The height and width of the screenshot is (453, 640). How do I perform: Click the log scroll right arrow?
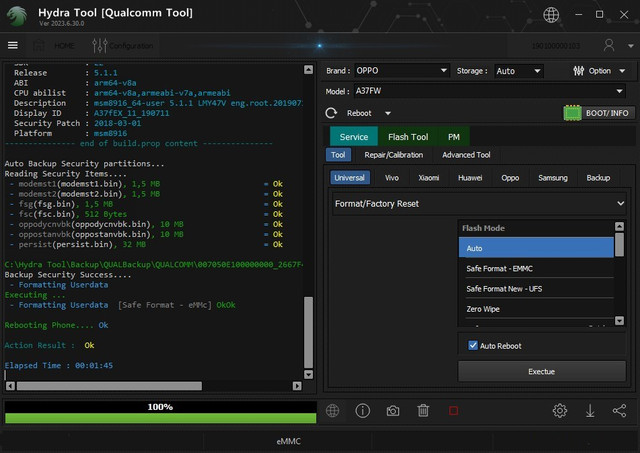coord(297,386)
